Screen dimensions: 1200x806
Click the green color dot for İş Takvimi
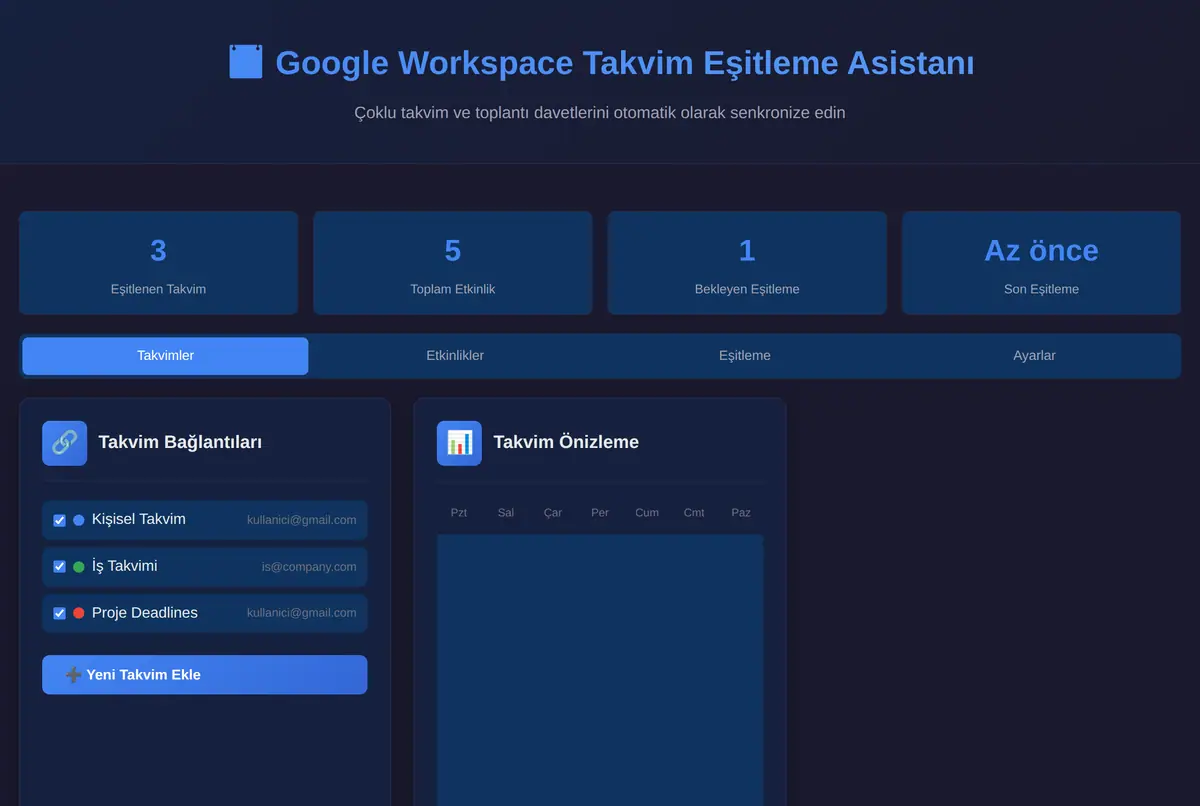click(x=79, y=567)
